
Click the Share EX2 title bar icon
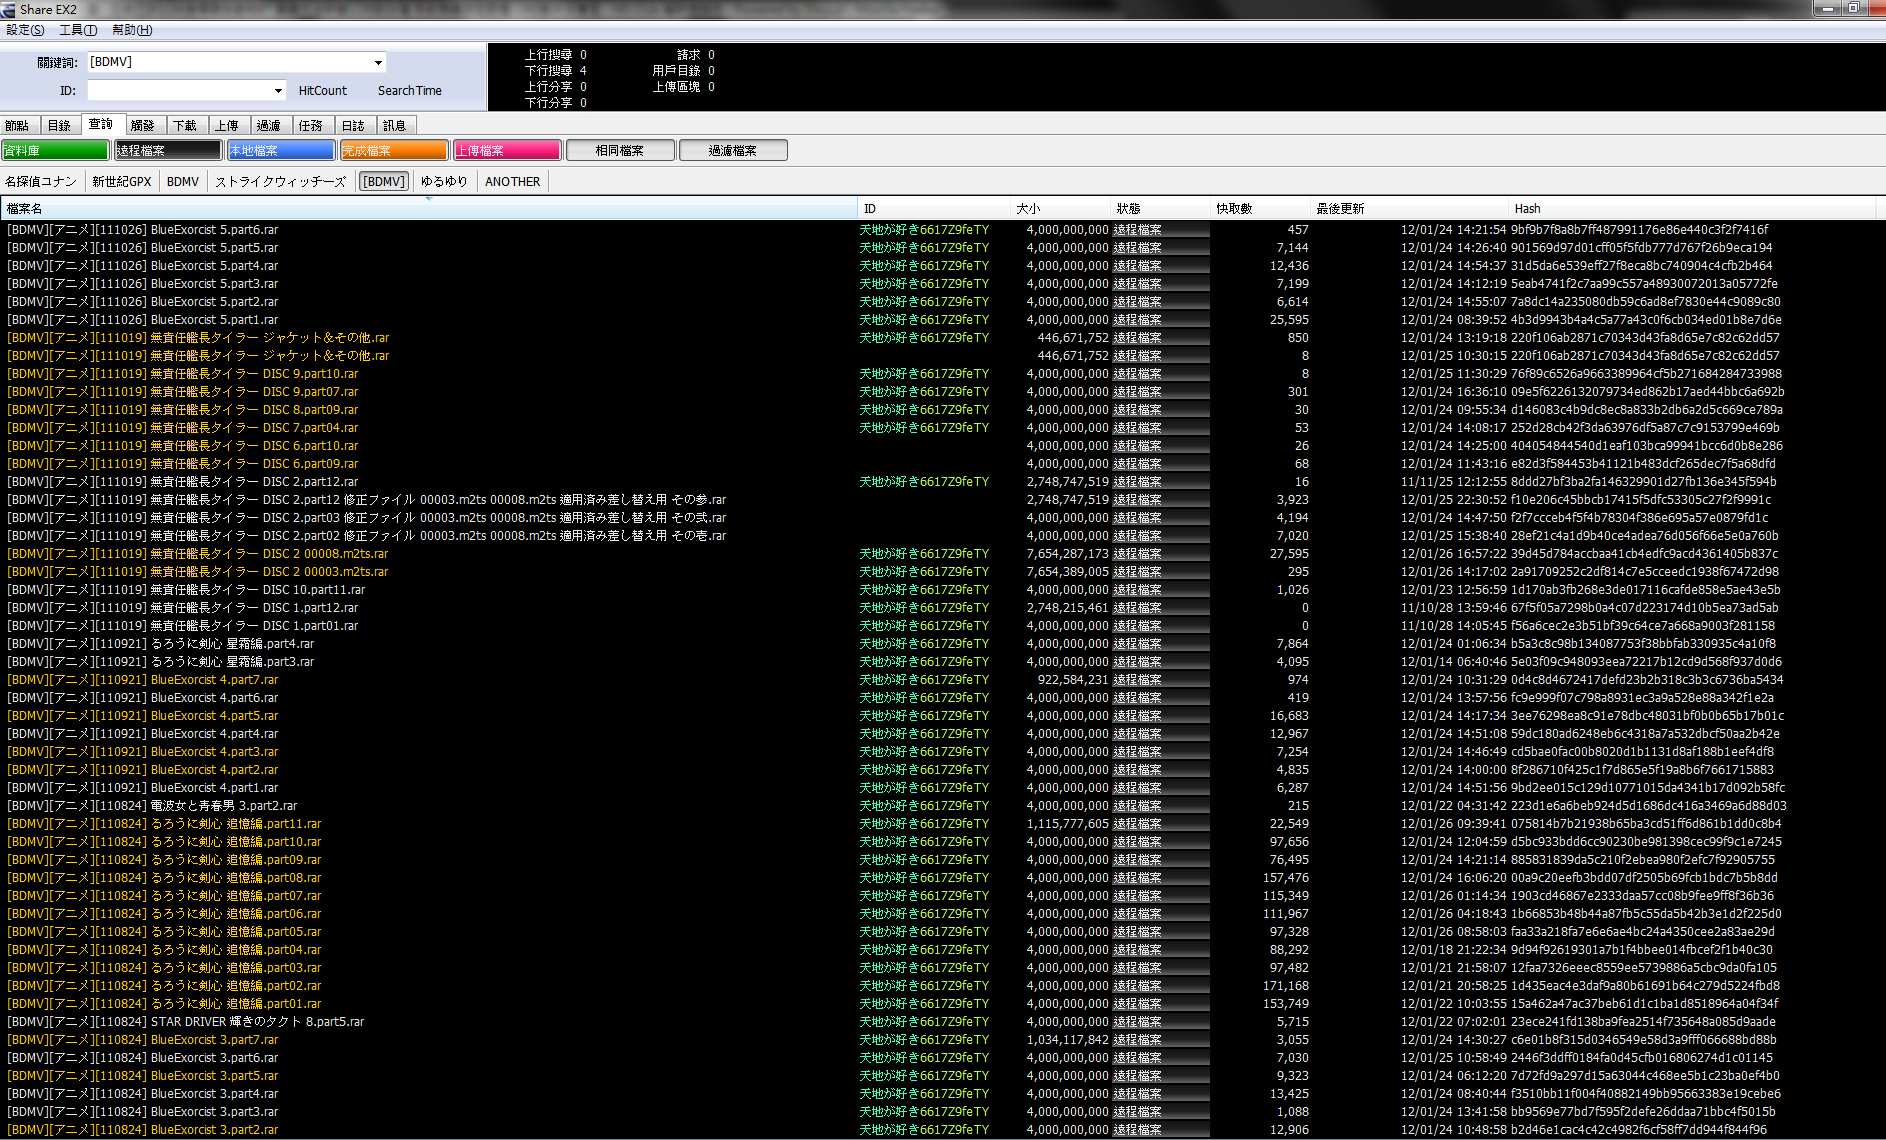(9, 9)
